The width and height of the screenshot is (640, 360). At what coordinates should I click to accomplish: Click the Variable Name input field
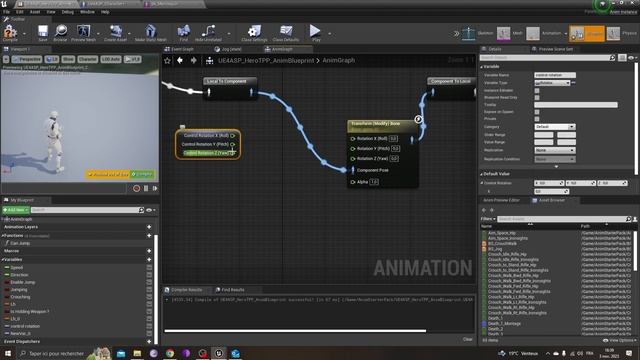(555, 75)
